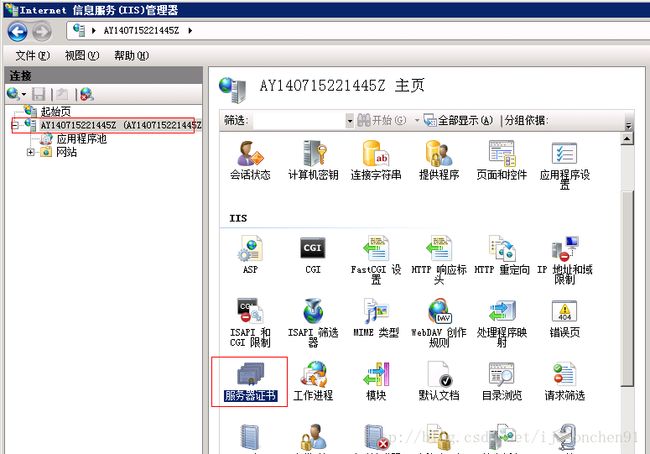Click AY140715221445Z in the address bar

(141, 31)
